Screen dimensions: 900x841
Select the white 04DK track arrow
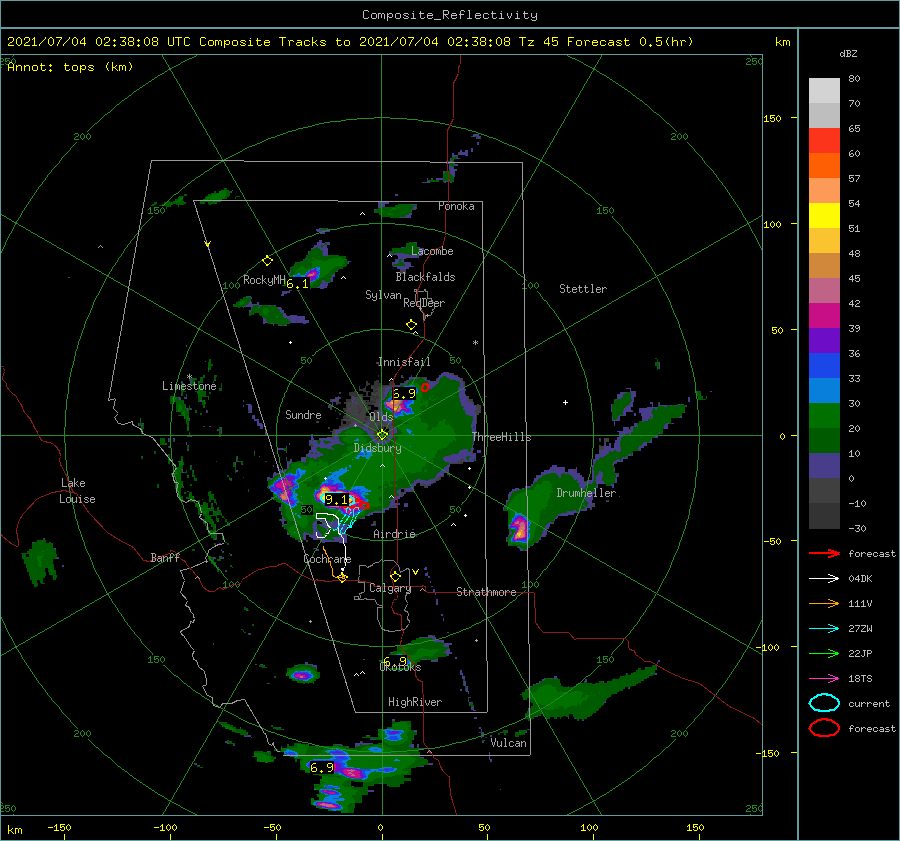(x=824, y=579)
